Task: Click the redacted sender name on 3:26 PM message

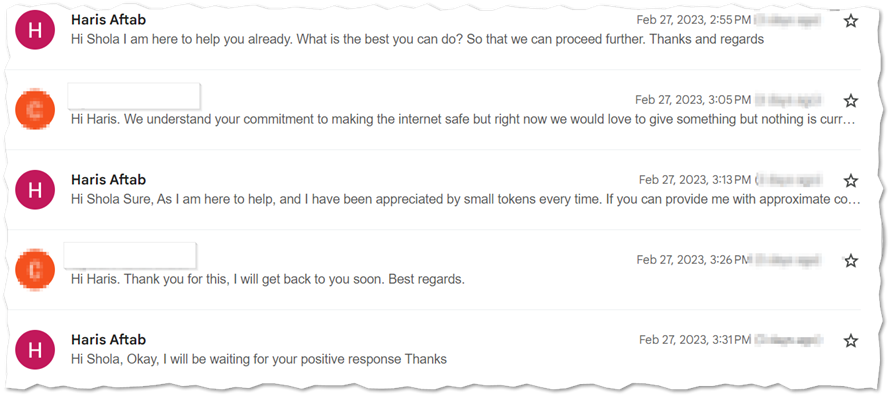Action: tap(131, 255)
